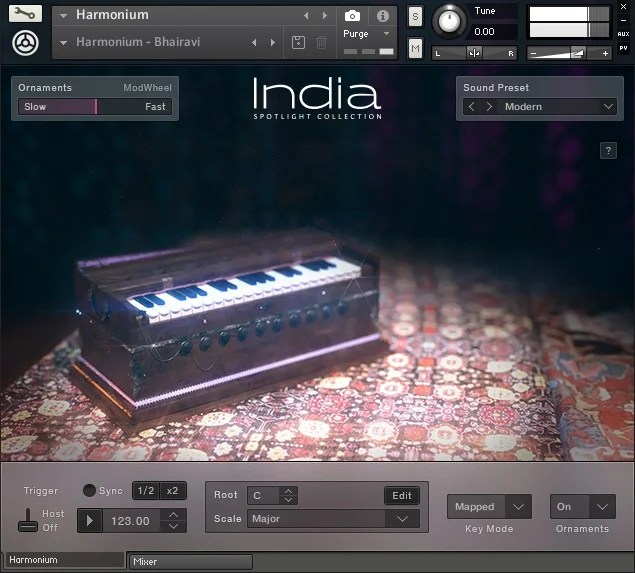The width and height of the screenshot is (635, 573).
Task: Click the ModWheel label in Ornaments
Action: click(147, 88)
